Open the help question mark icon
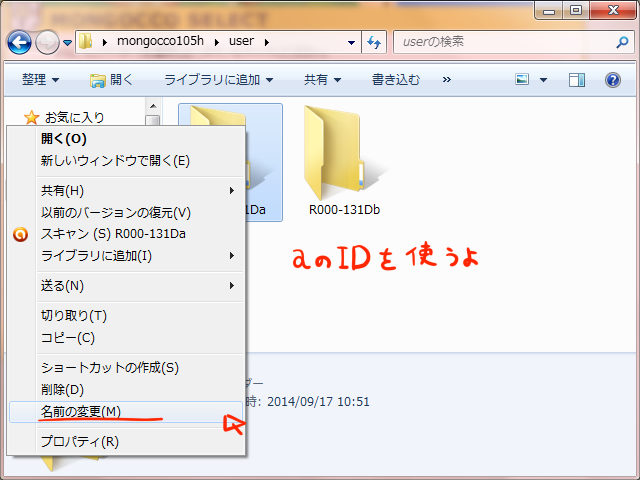 click(x=612, y=79)
